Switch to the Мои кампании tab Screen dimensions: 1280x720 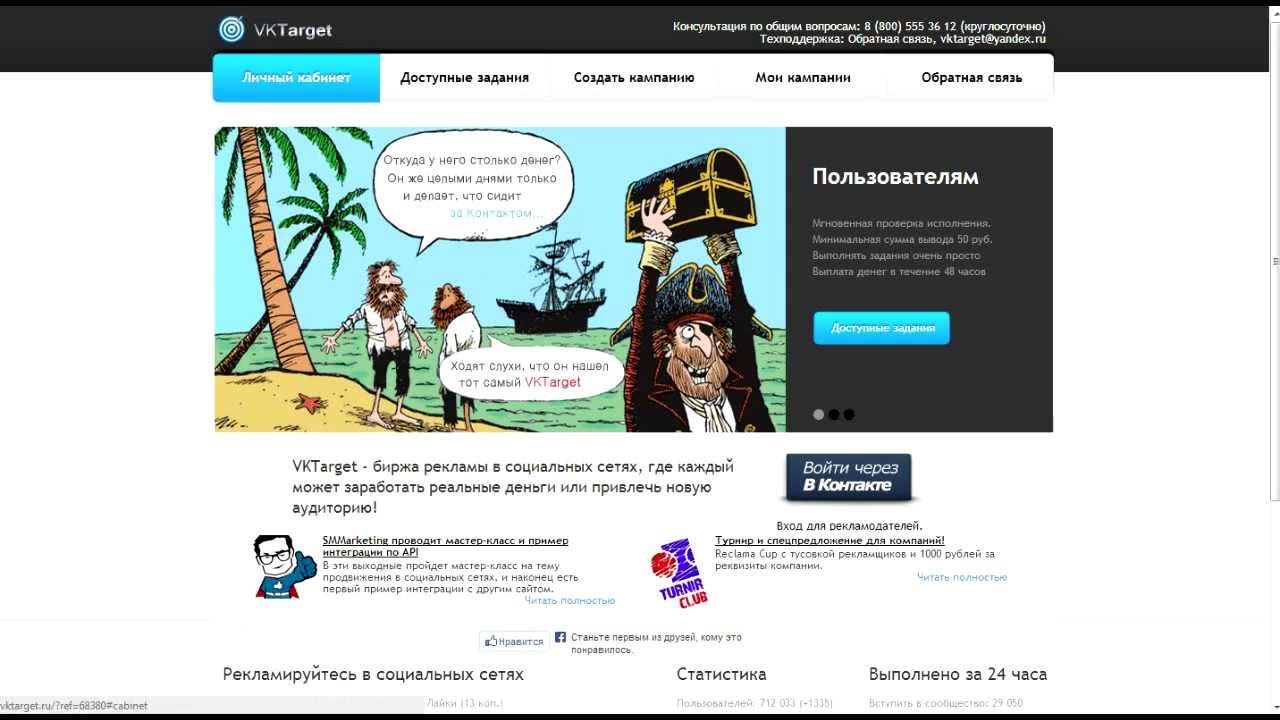click(x=803, y=78)
